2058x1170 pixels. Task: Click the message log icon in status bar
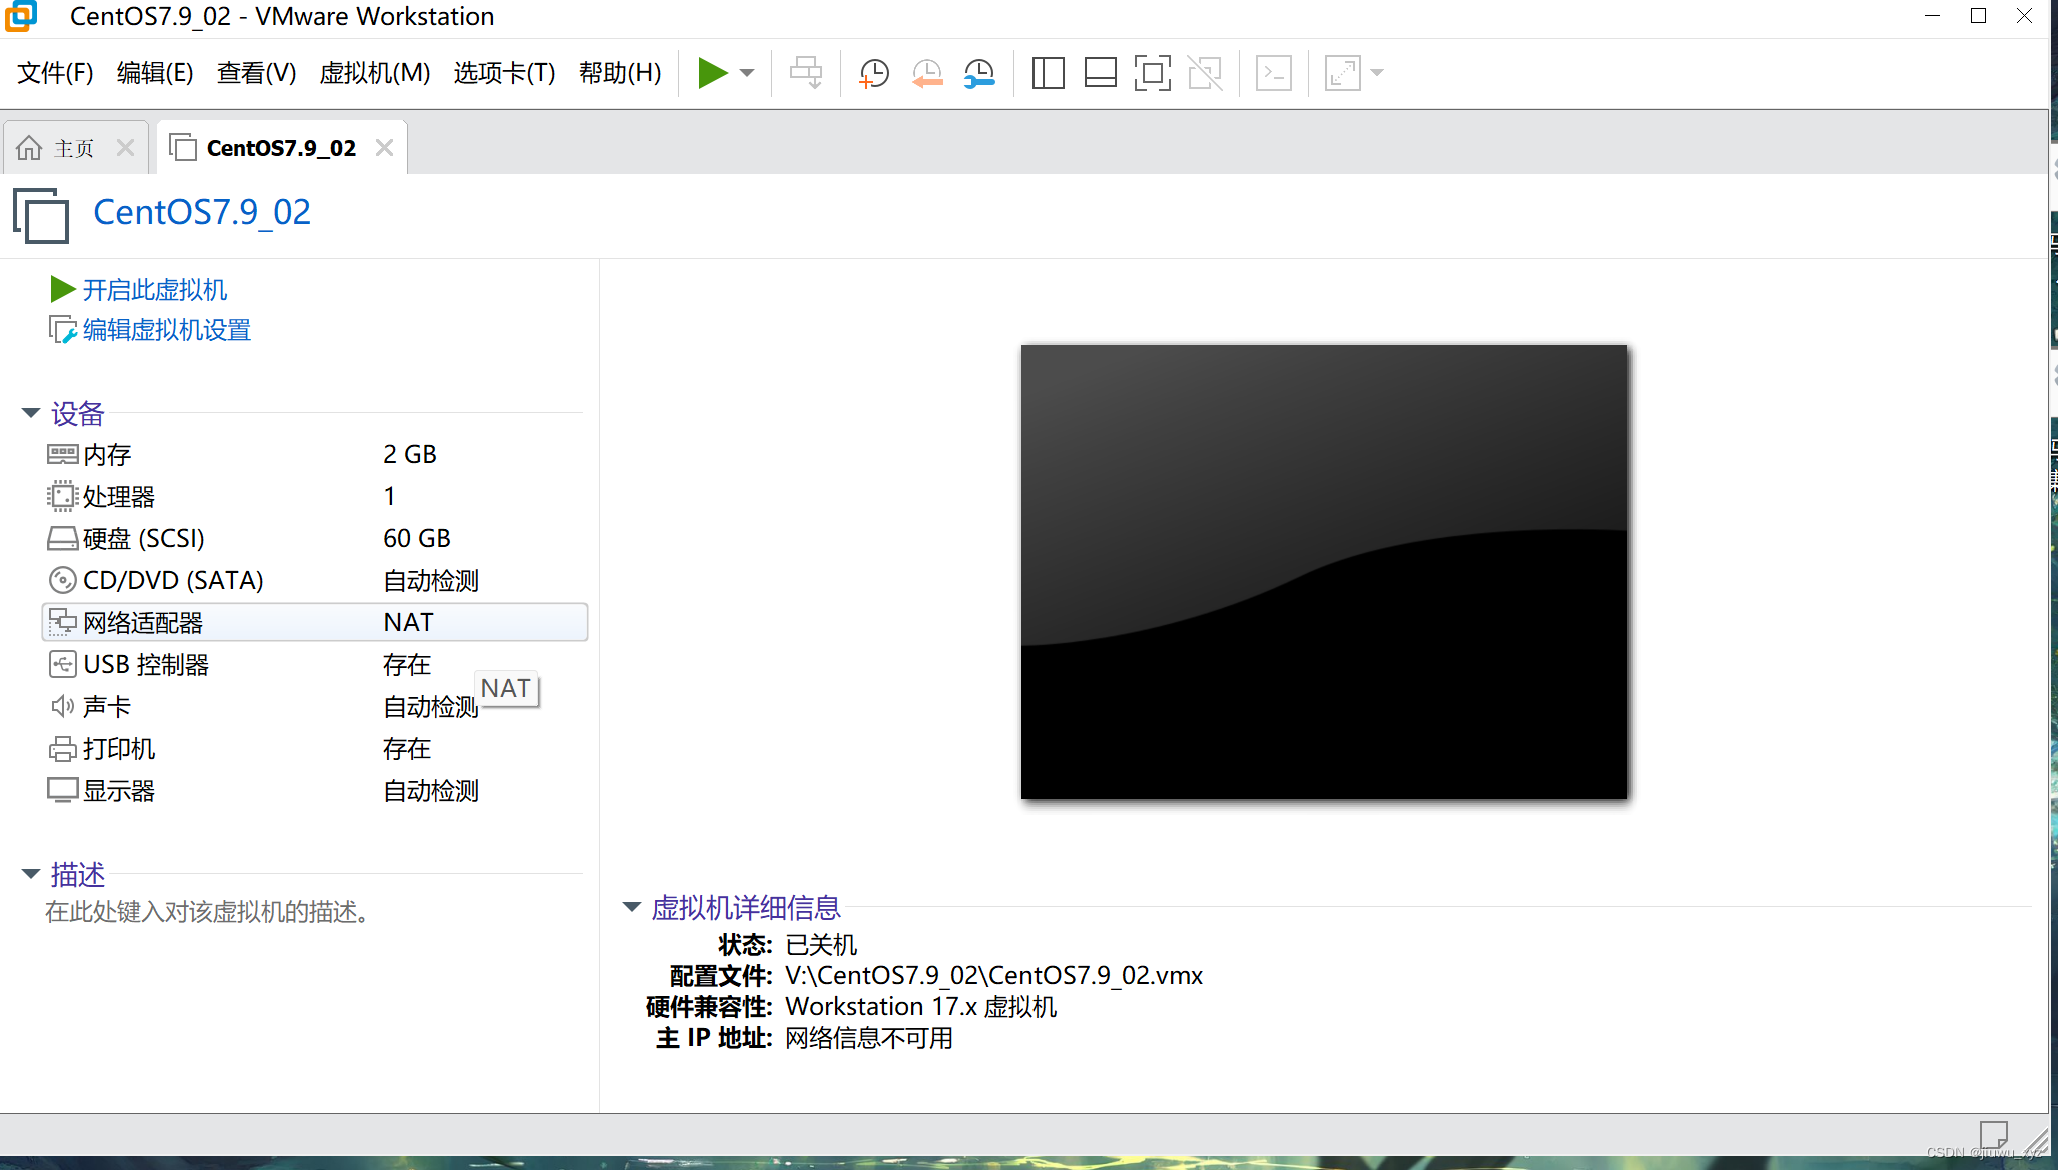1994,1135
